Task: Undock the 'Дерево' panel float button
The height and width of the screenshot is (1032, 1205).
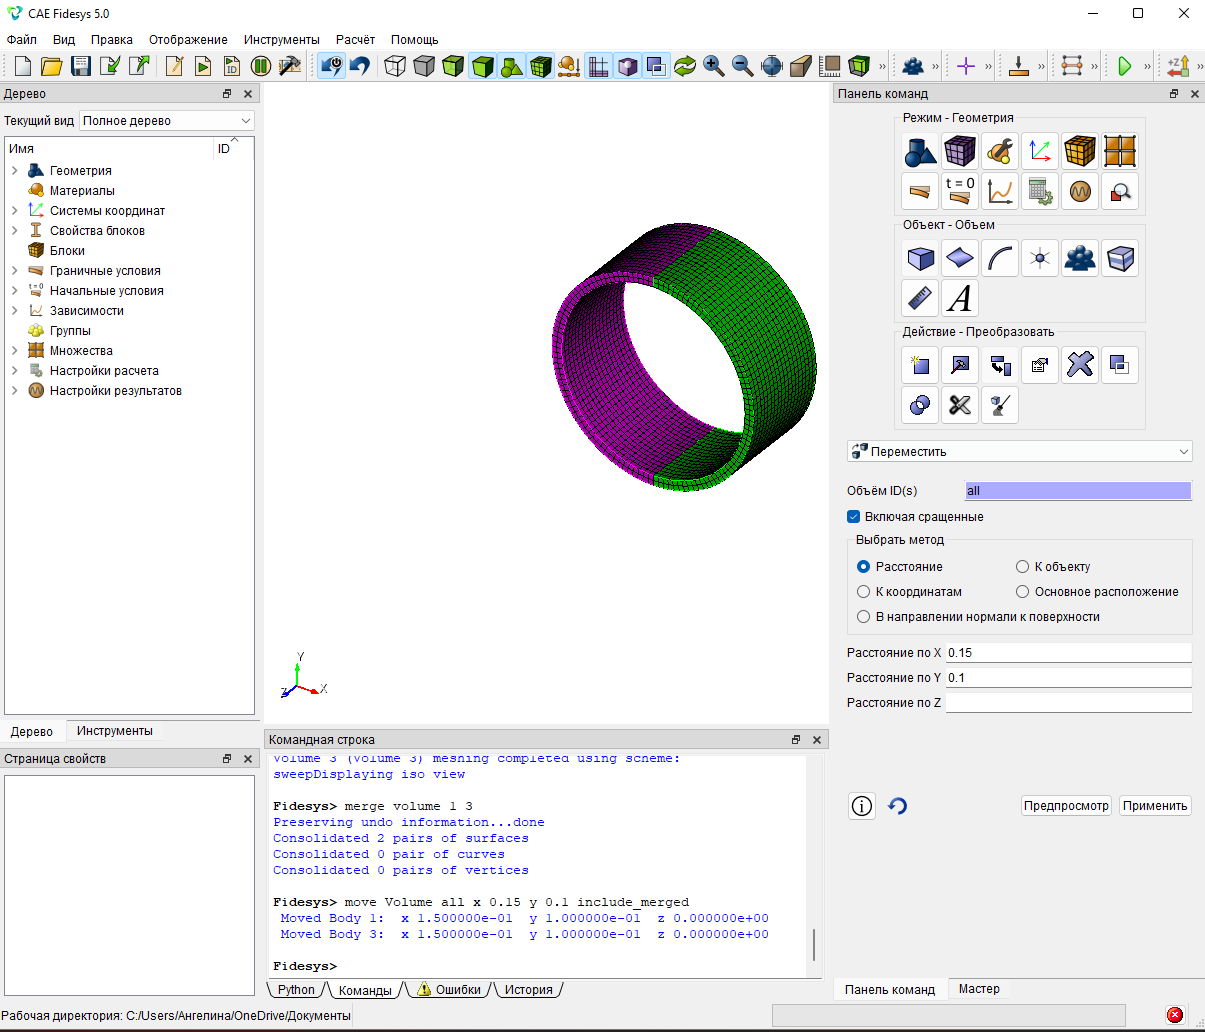Action: coord(227,94)
